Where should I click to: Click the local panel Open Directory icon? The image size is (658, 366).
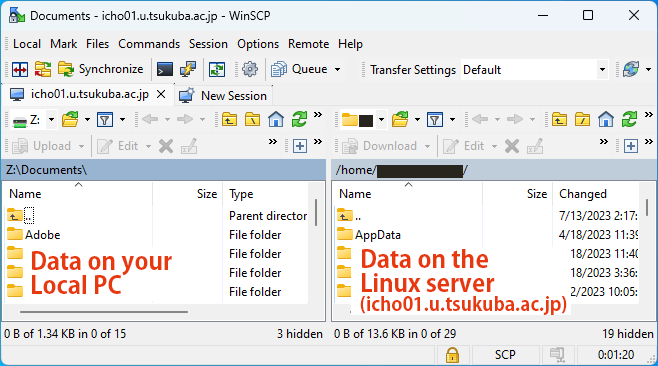pos(70,120)
